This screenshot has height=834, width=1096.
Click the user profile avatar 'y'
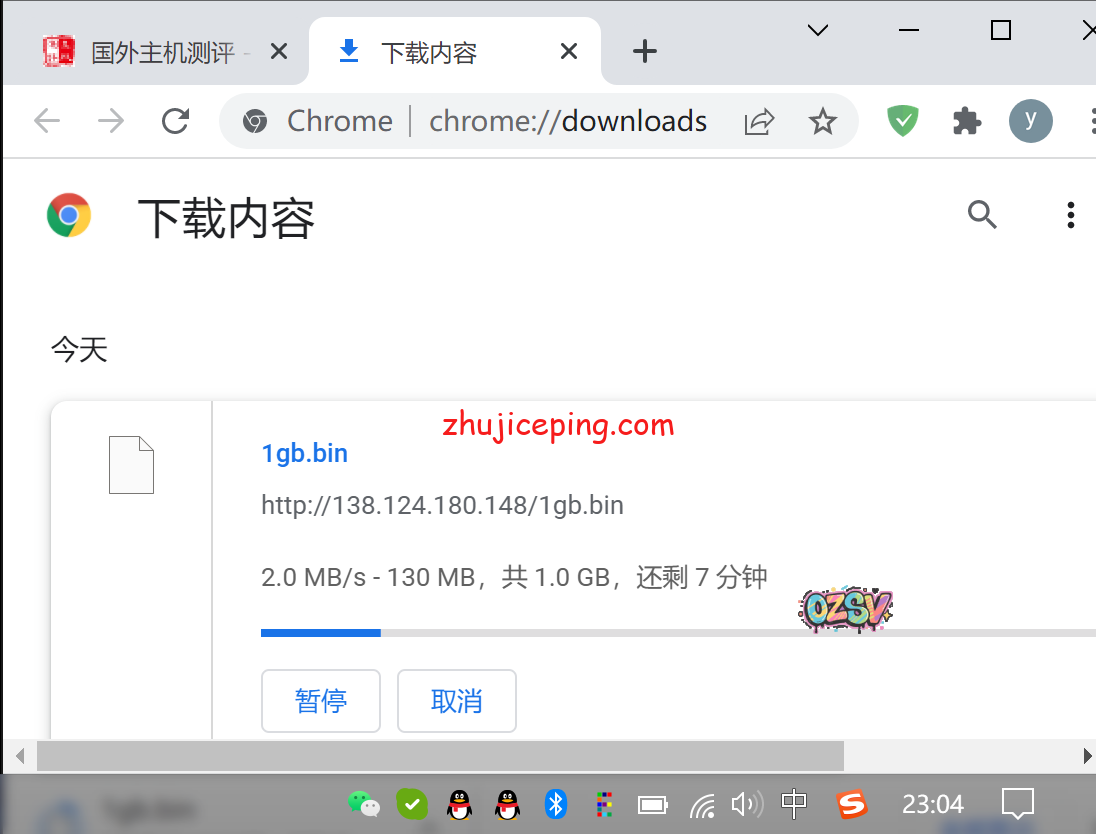point(1030,121)
